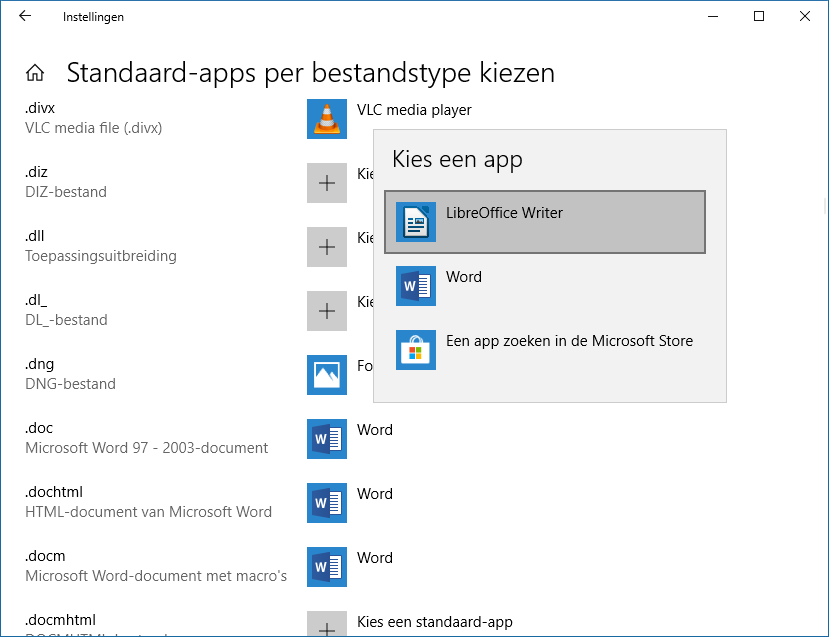Click the 'Kies een app' popup heading

pyautogui.click(x=457, y=160)
